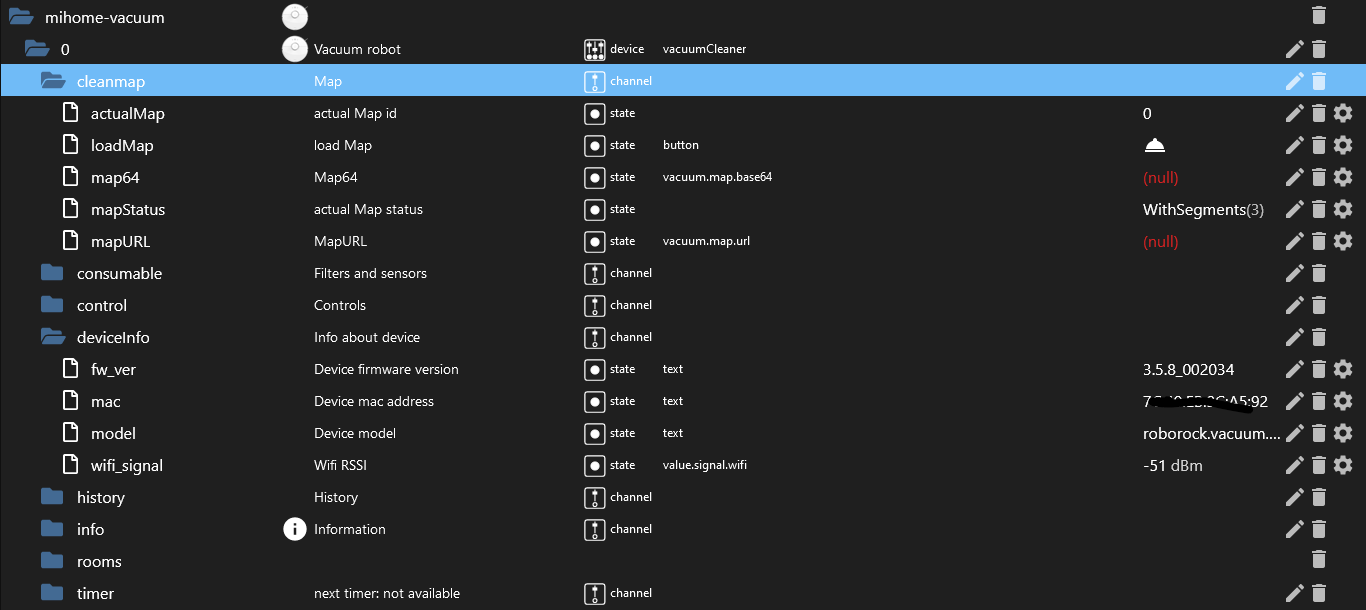Collapse the deviceInfo folder

[x=53, y=337]
